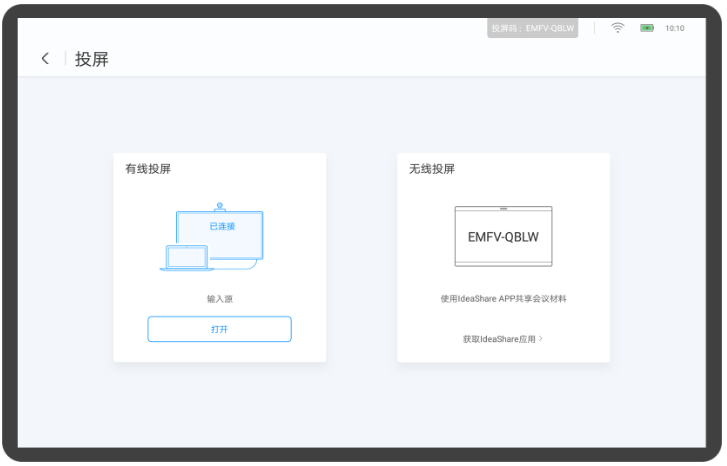
Task: Click the 投屏码 badge in status bar
Action: pyautogui.click(x=533, y=28)
